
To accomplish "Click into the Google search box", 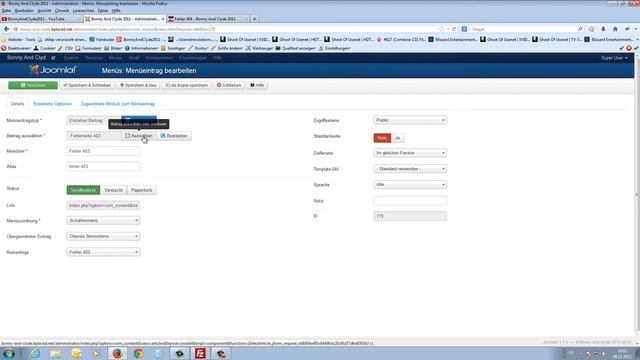I will pos(522,29).
